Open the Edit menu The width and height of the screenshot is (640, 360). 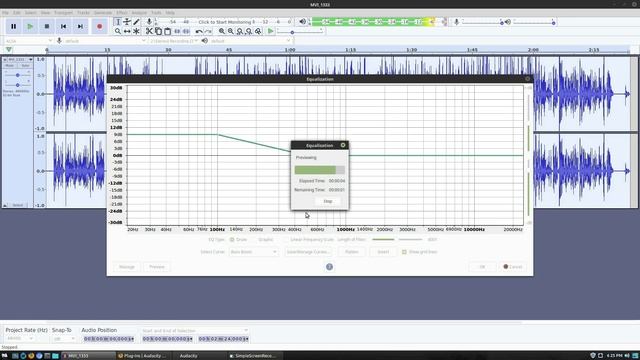tap(17, 13)
